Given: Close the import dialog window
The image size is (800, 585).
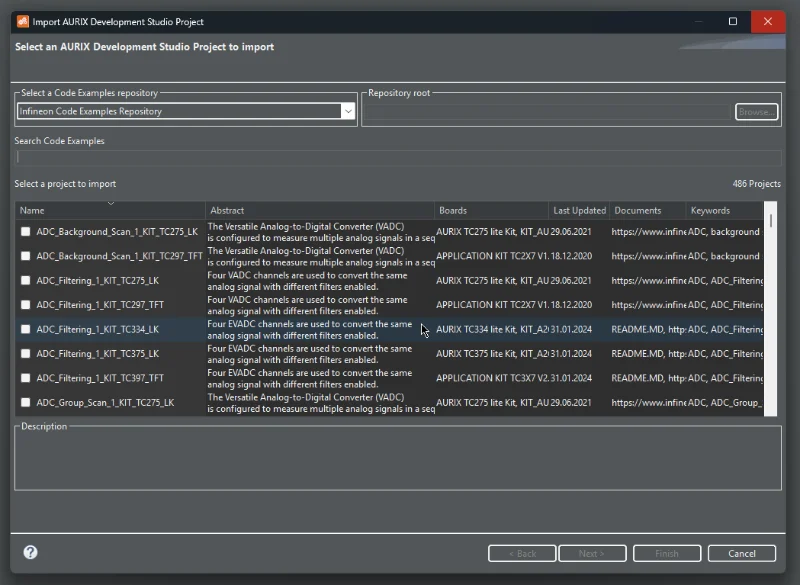Looking at the screenshot, I should (768, 21).
